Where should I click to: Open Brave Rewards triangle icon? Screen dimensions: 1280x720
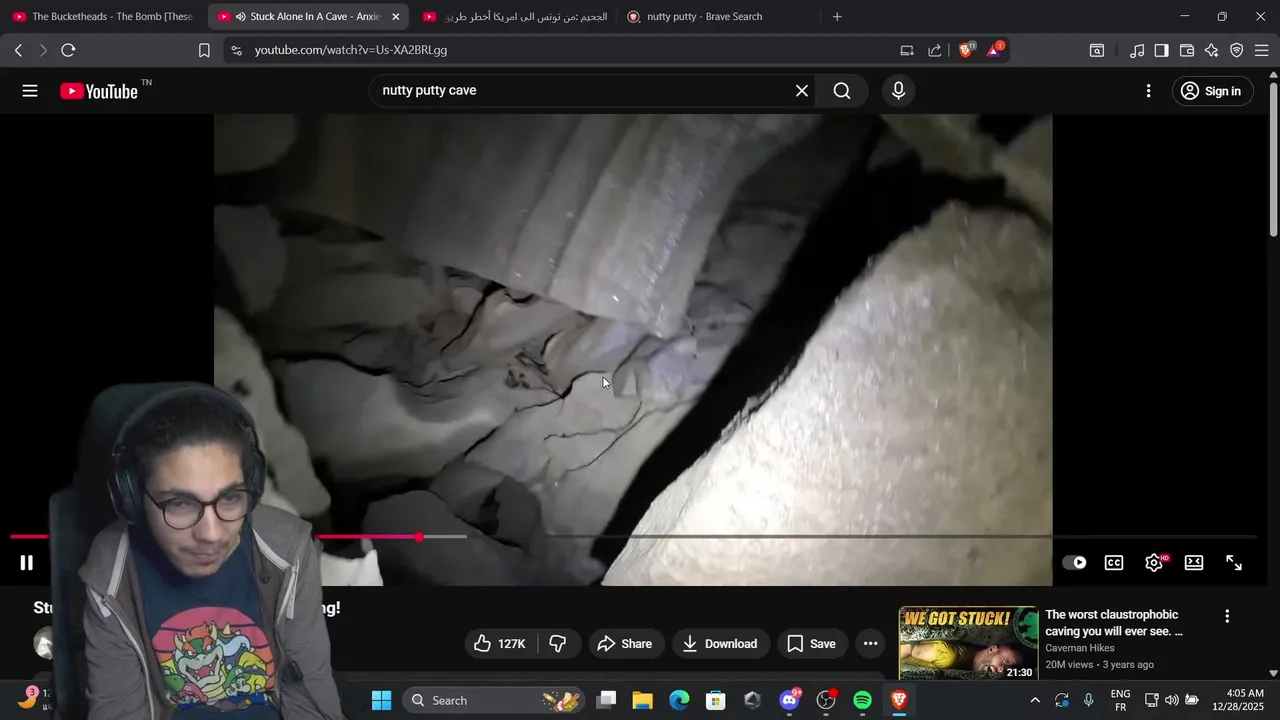[995, 50]
